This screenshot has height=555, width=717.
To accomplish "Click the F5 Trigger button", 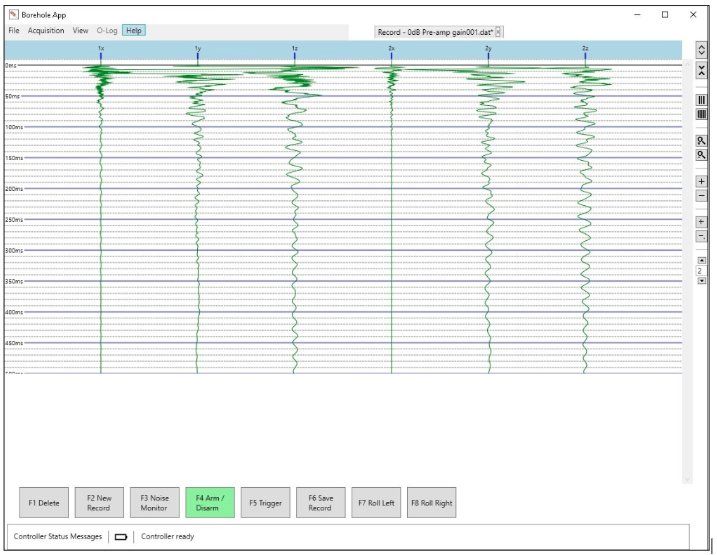I will click(265, 503).
